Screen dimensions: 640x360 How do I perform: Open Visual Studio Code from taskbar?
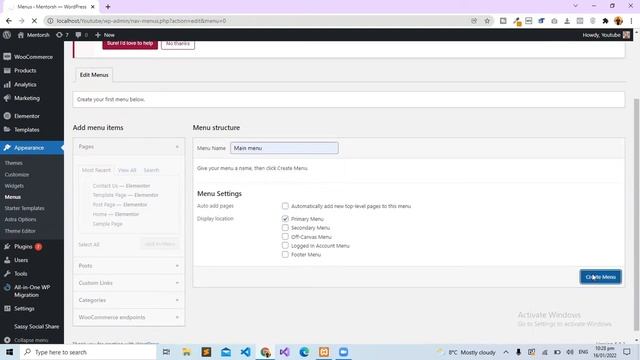tap(245, 352)
